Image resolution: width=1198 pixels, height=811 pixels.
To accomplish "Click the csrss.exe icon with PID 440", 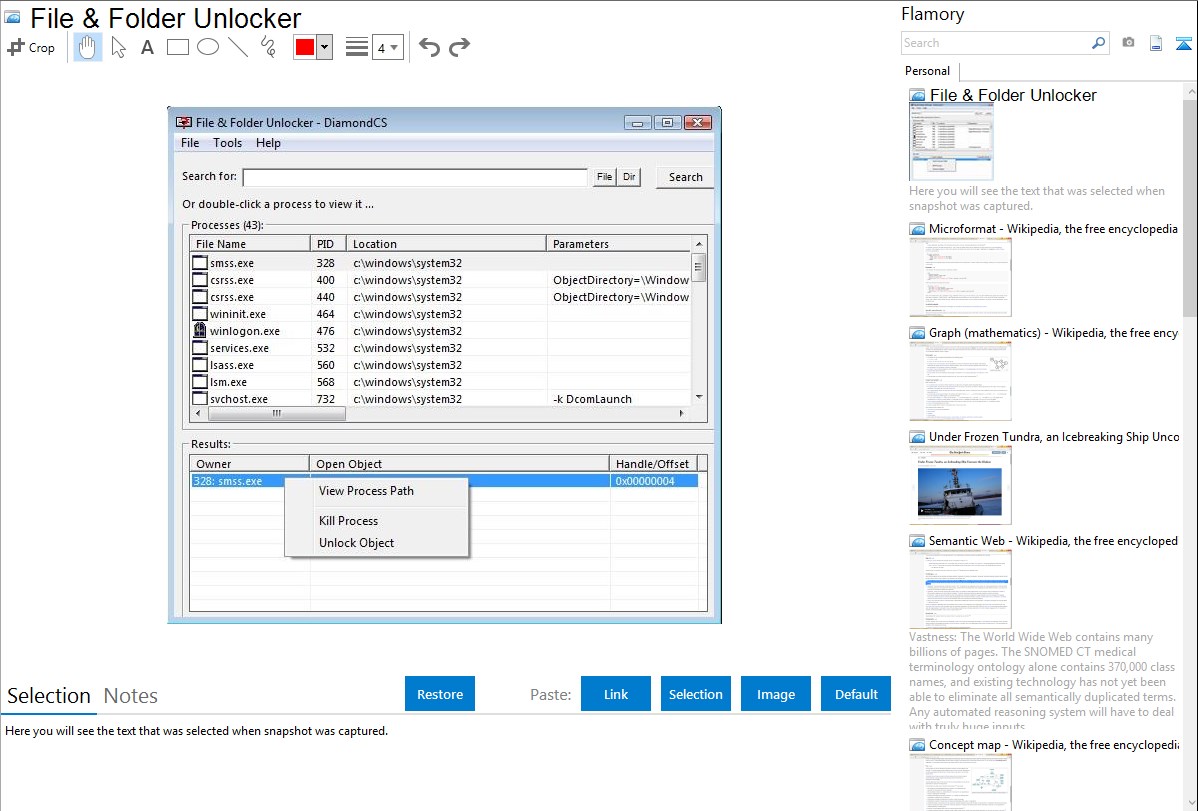I will (x=199, y=297).
